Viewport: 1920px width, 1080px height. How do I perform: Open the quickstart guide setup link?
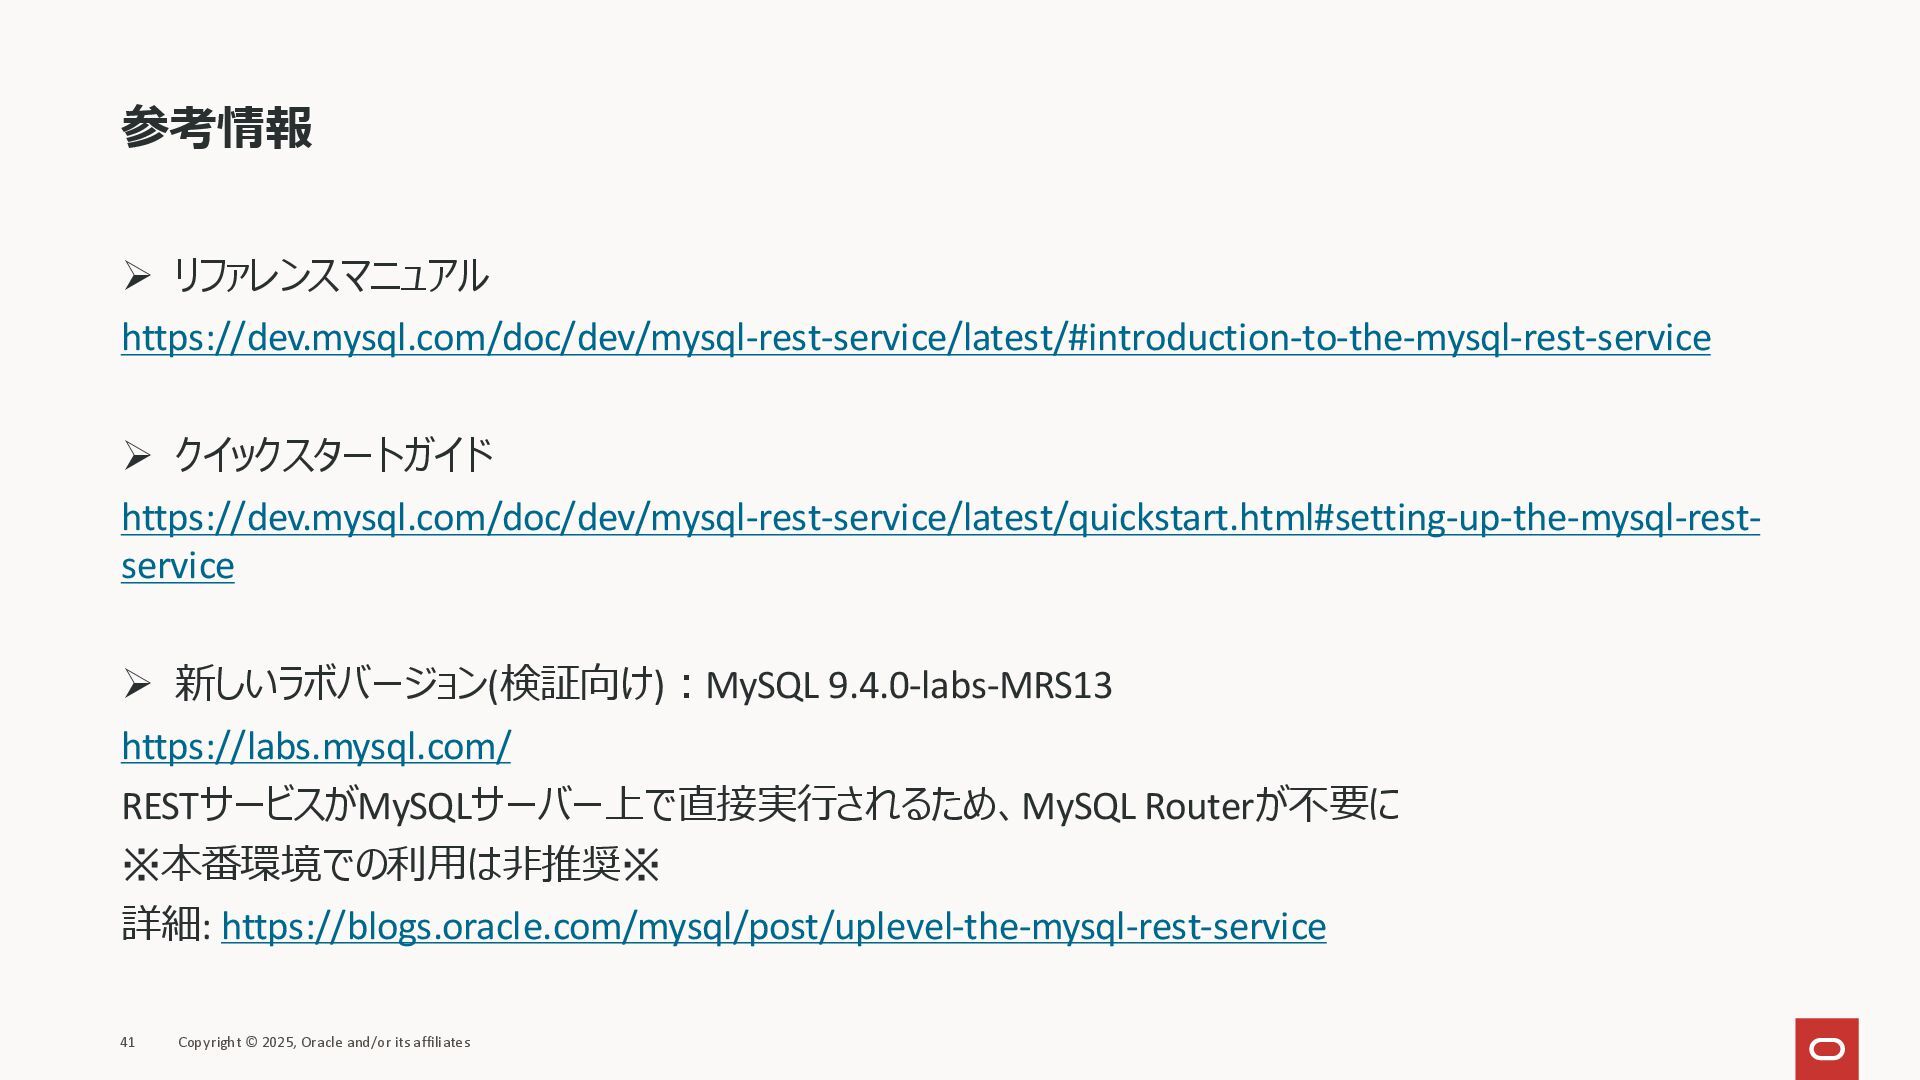(x=940, y=541)
